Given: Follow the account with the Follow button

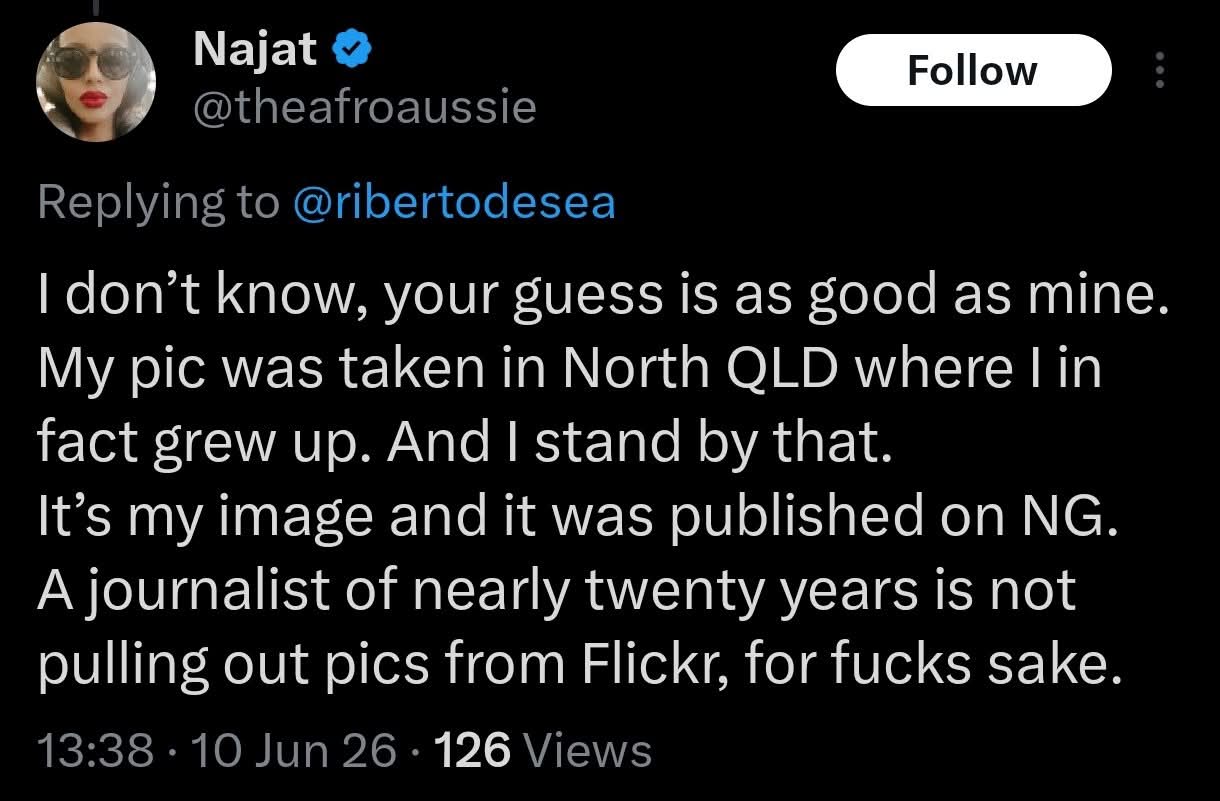Looking at the screenshot, I should pos(973,70).
